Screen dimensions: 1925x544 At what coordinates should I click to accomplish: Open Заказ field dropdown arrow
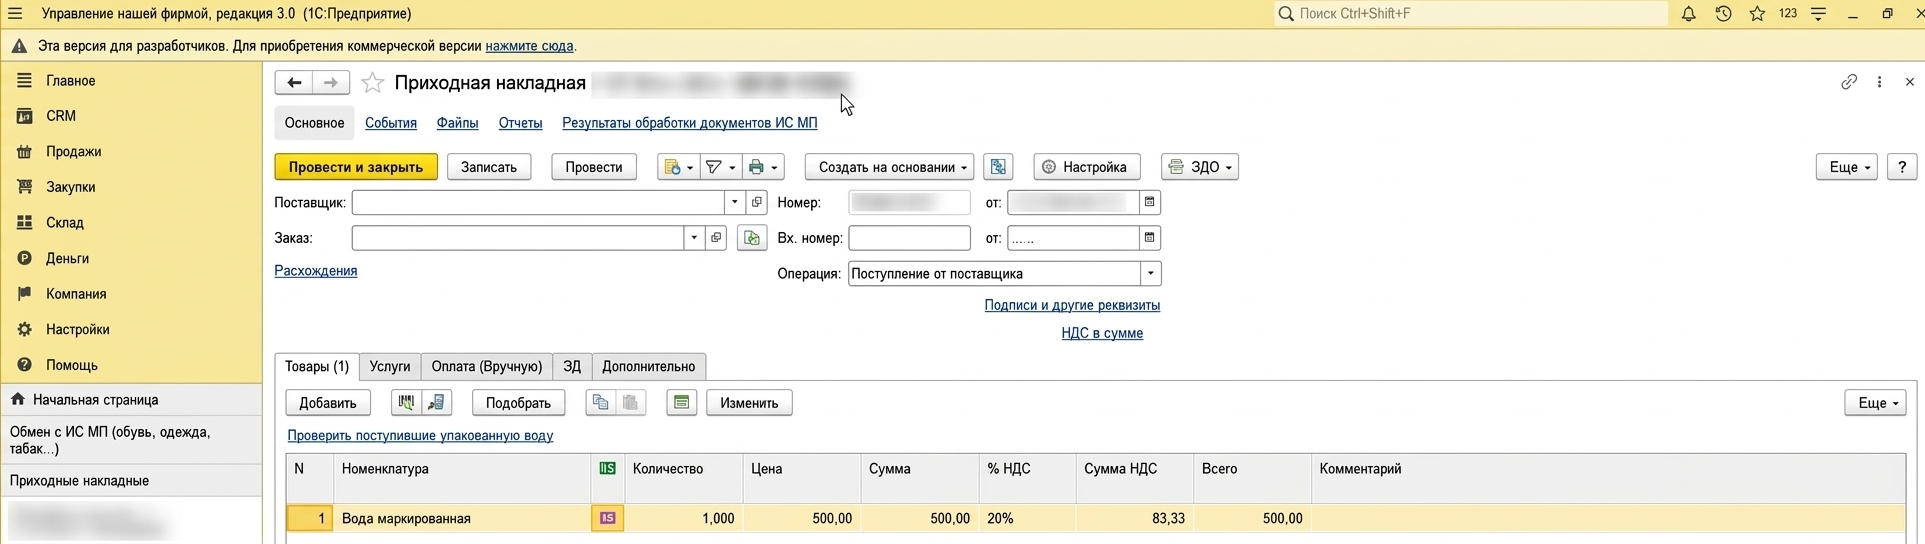coord(694,238)
